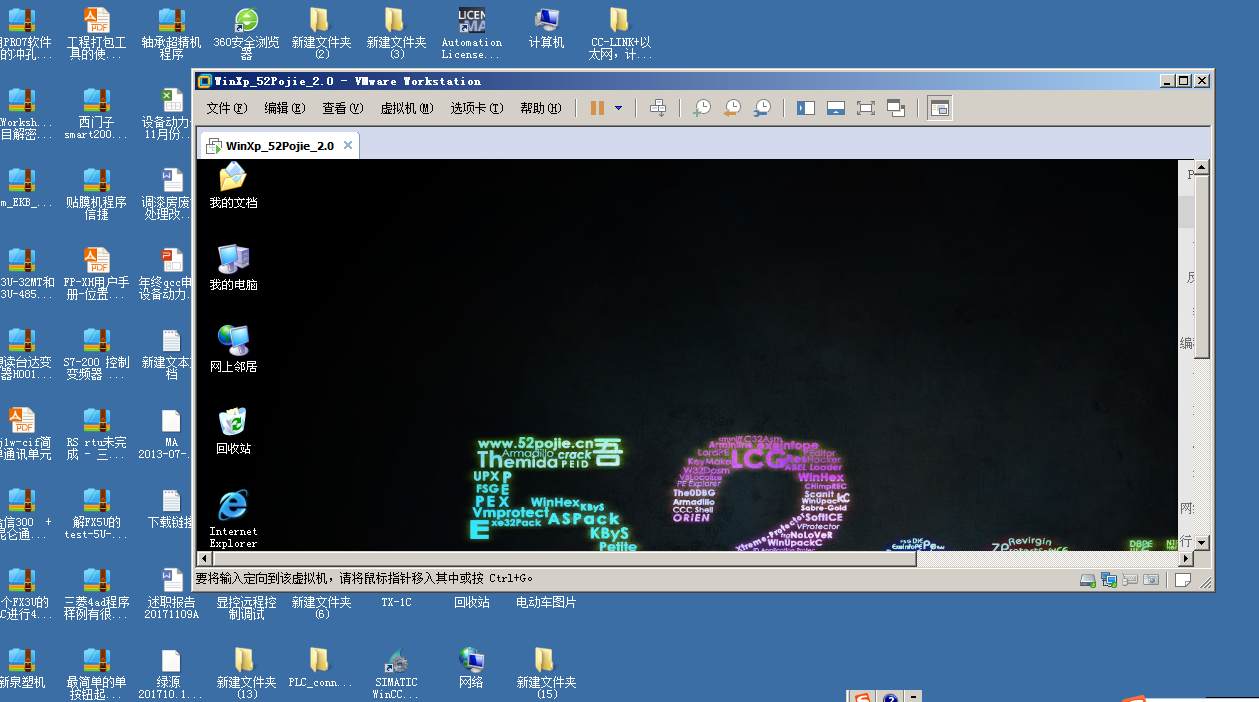Send Ctrl+Alt+Del to the virtual machine
The width and height of the screenshot is (1259, 702).
[x=658, y=108]
